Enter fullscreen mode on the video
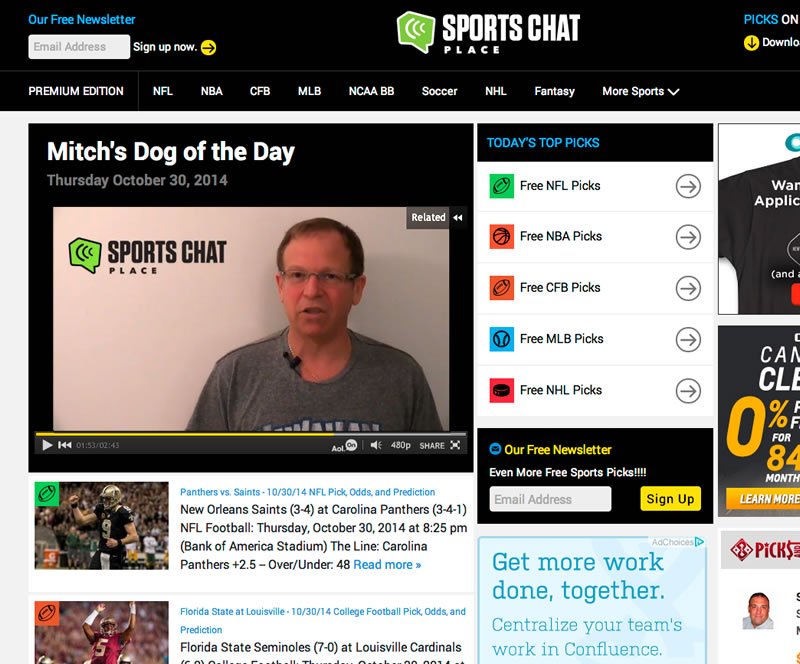Viewport: 800px width, 664px height. [x=455, y=445]
